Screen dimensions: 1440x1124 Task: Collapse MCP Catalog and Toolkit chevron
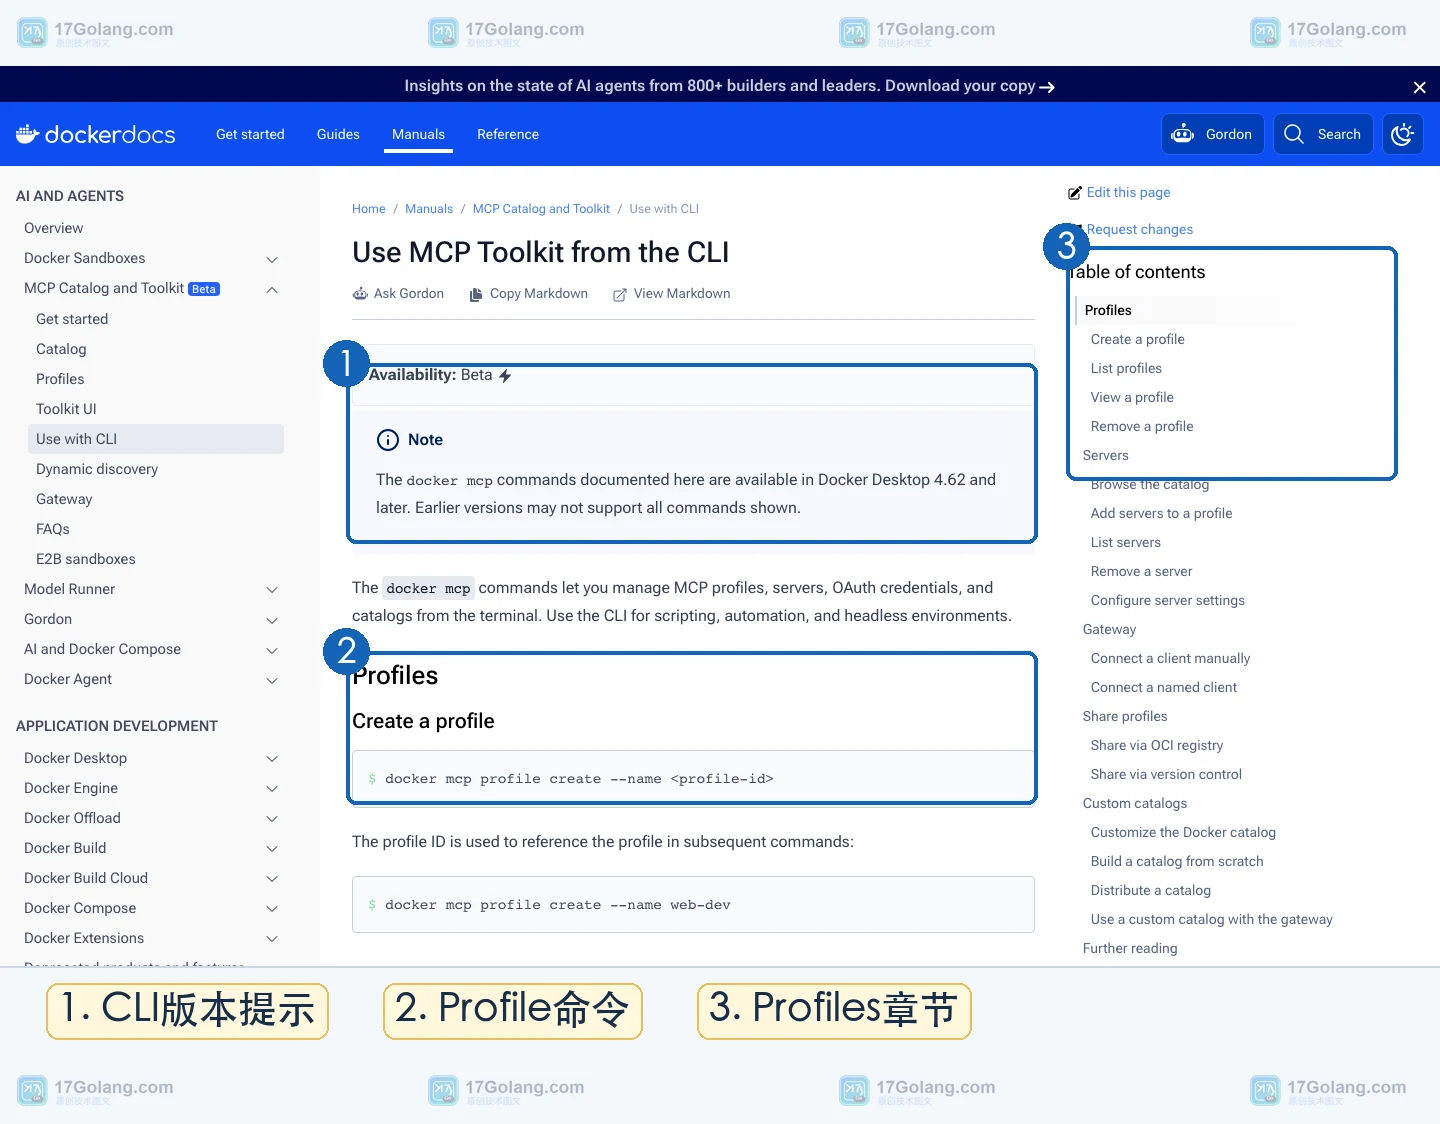point(272,289)
